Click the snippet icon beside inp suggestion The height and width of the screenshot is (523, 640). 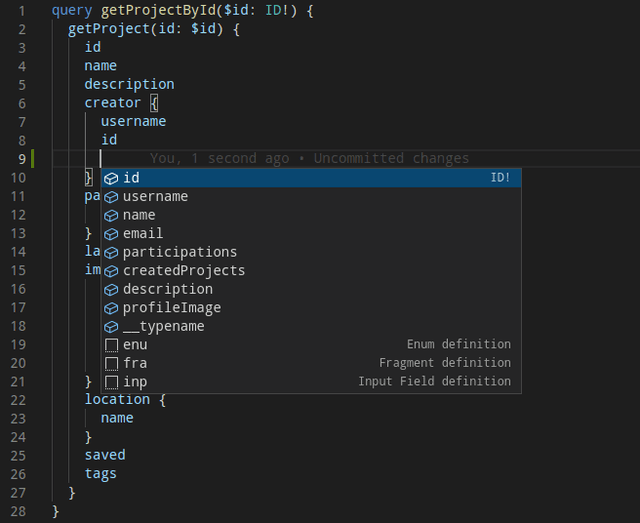tap(111, 382)
